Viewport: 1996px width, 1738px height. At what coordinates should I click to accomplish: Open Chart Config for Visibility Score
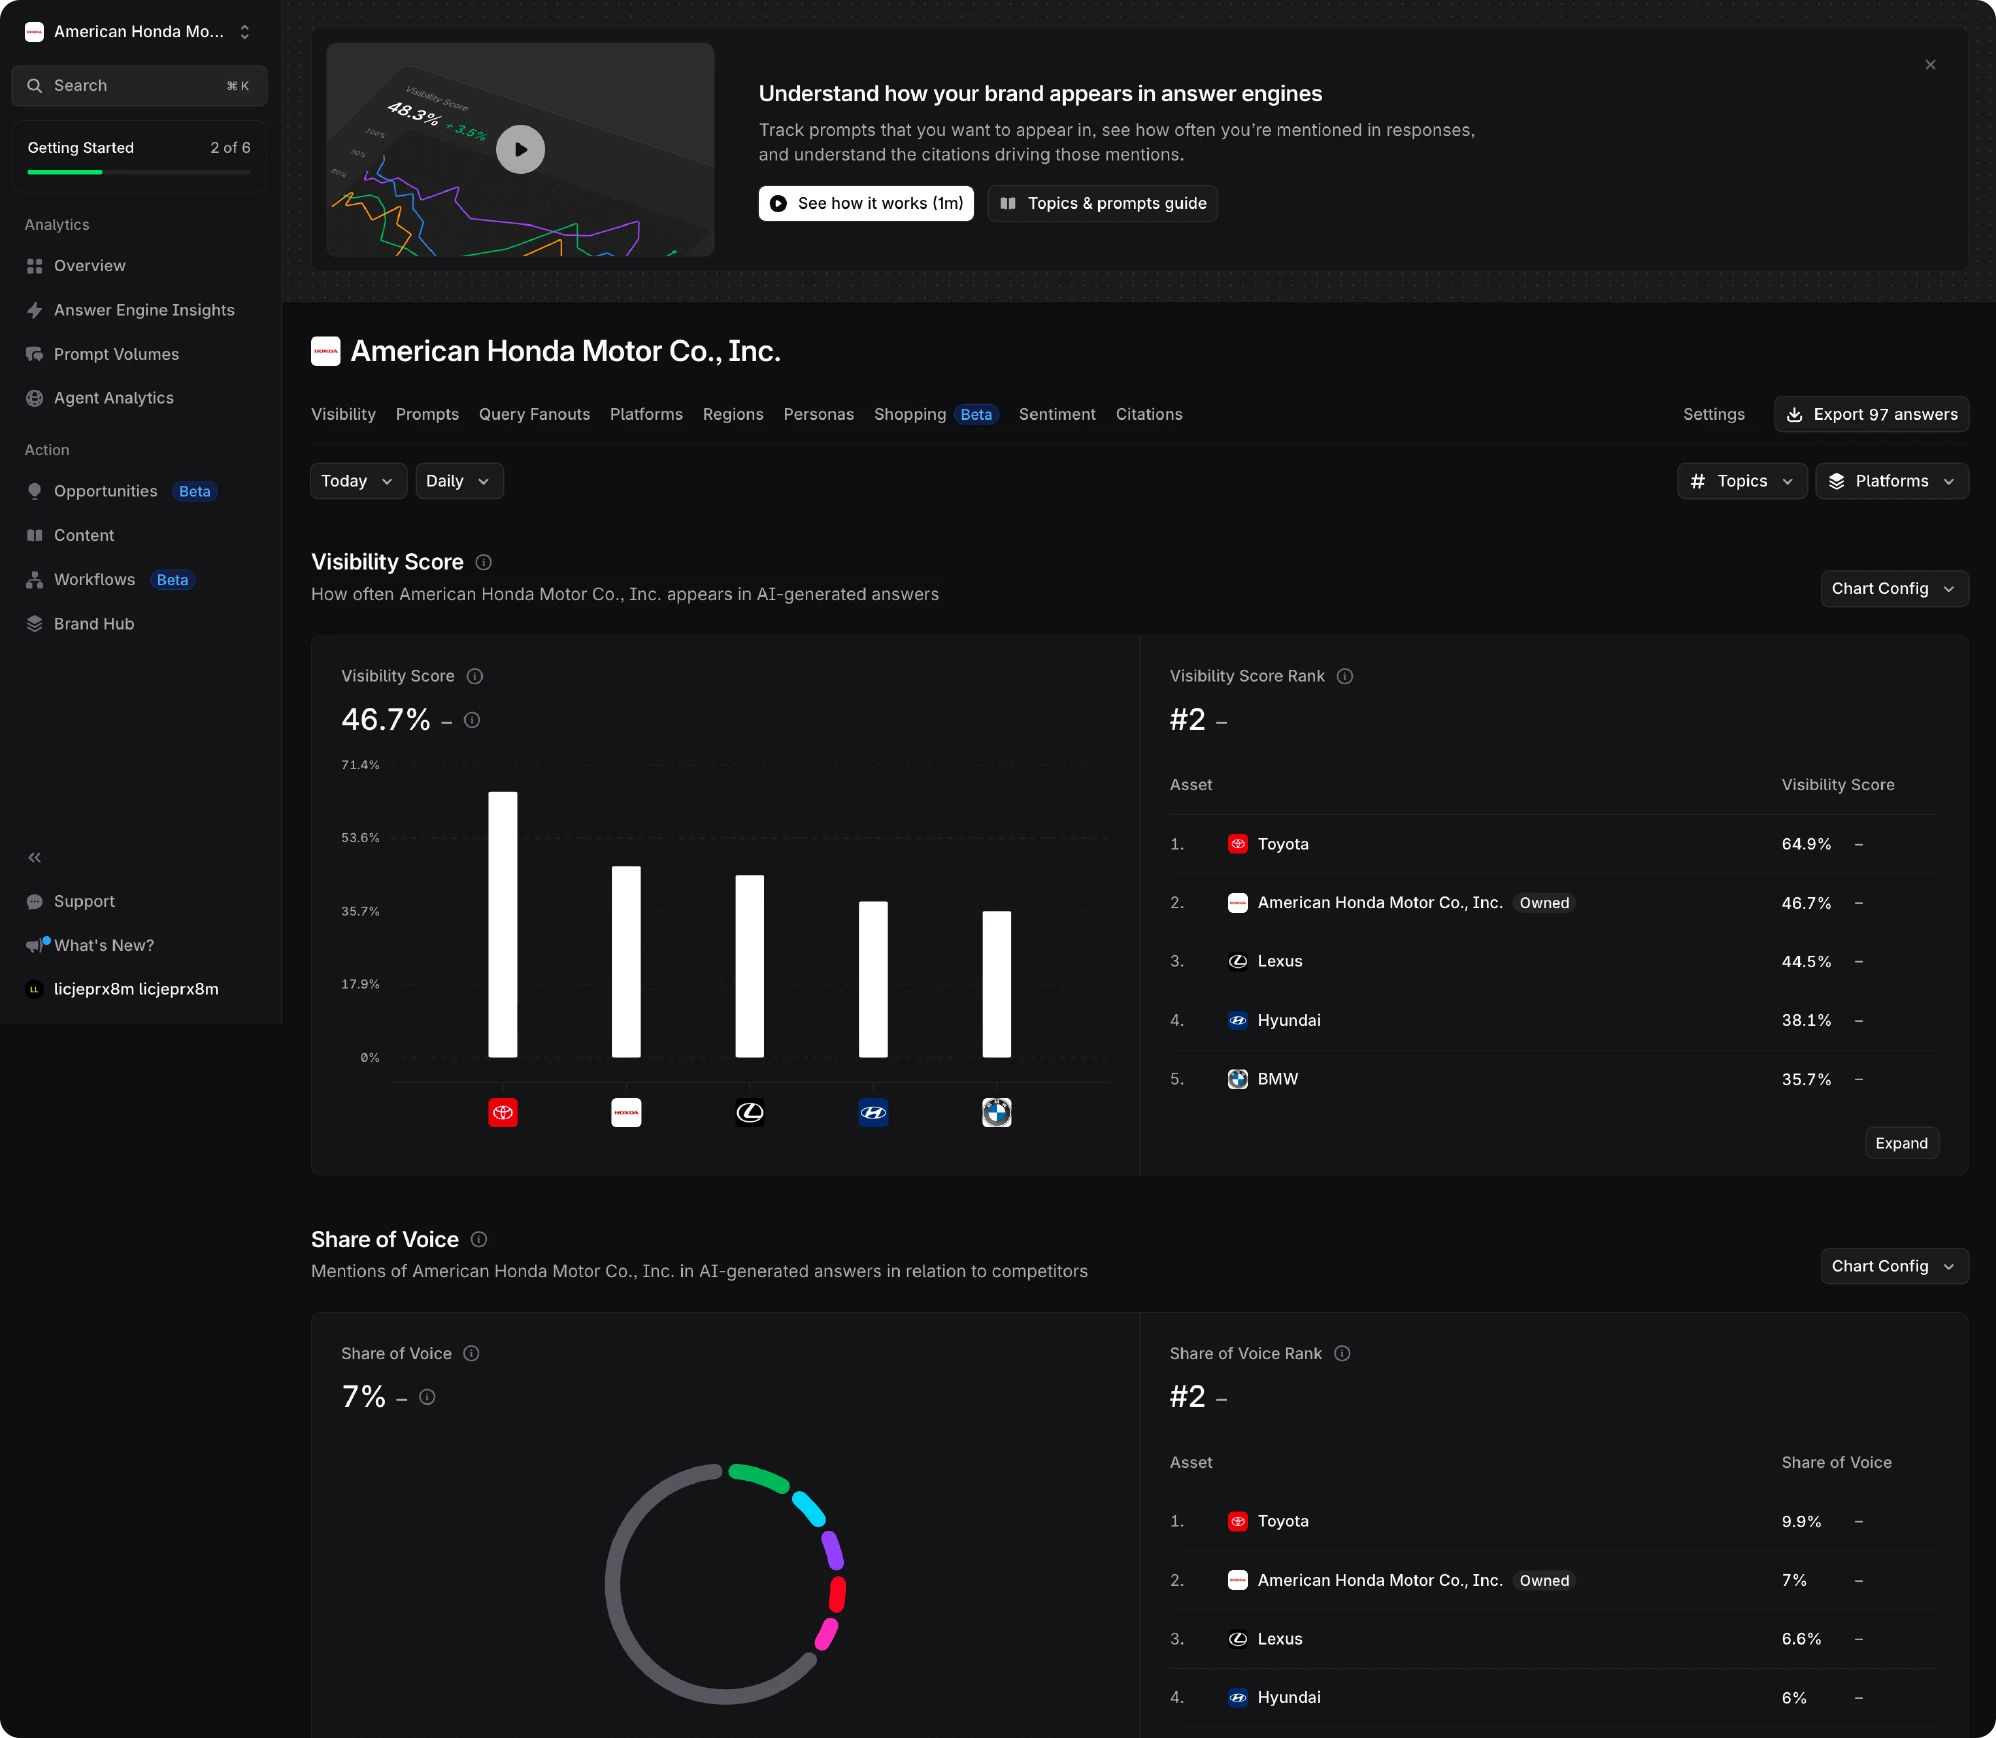point(1894,588)
